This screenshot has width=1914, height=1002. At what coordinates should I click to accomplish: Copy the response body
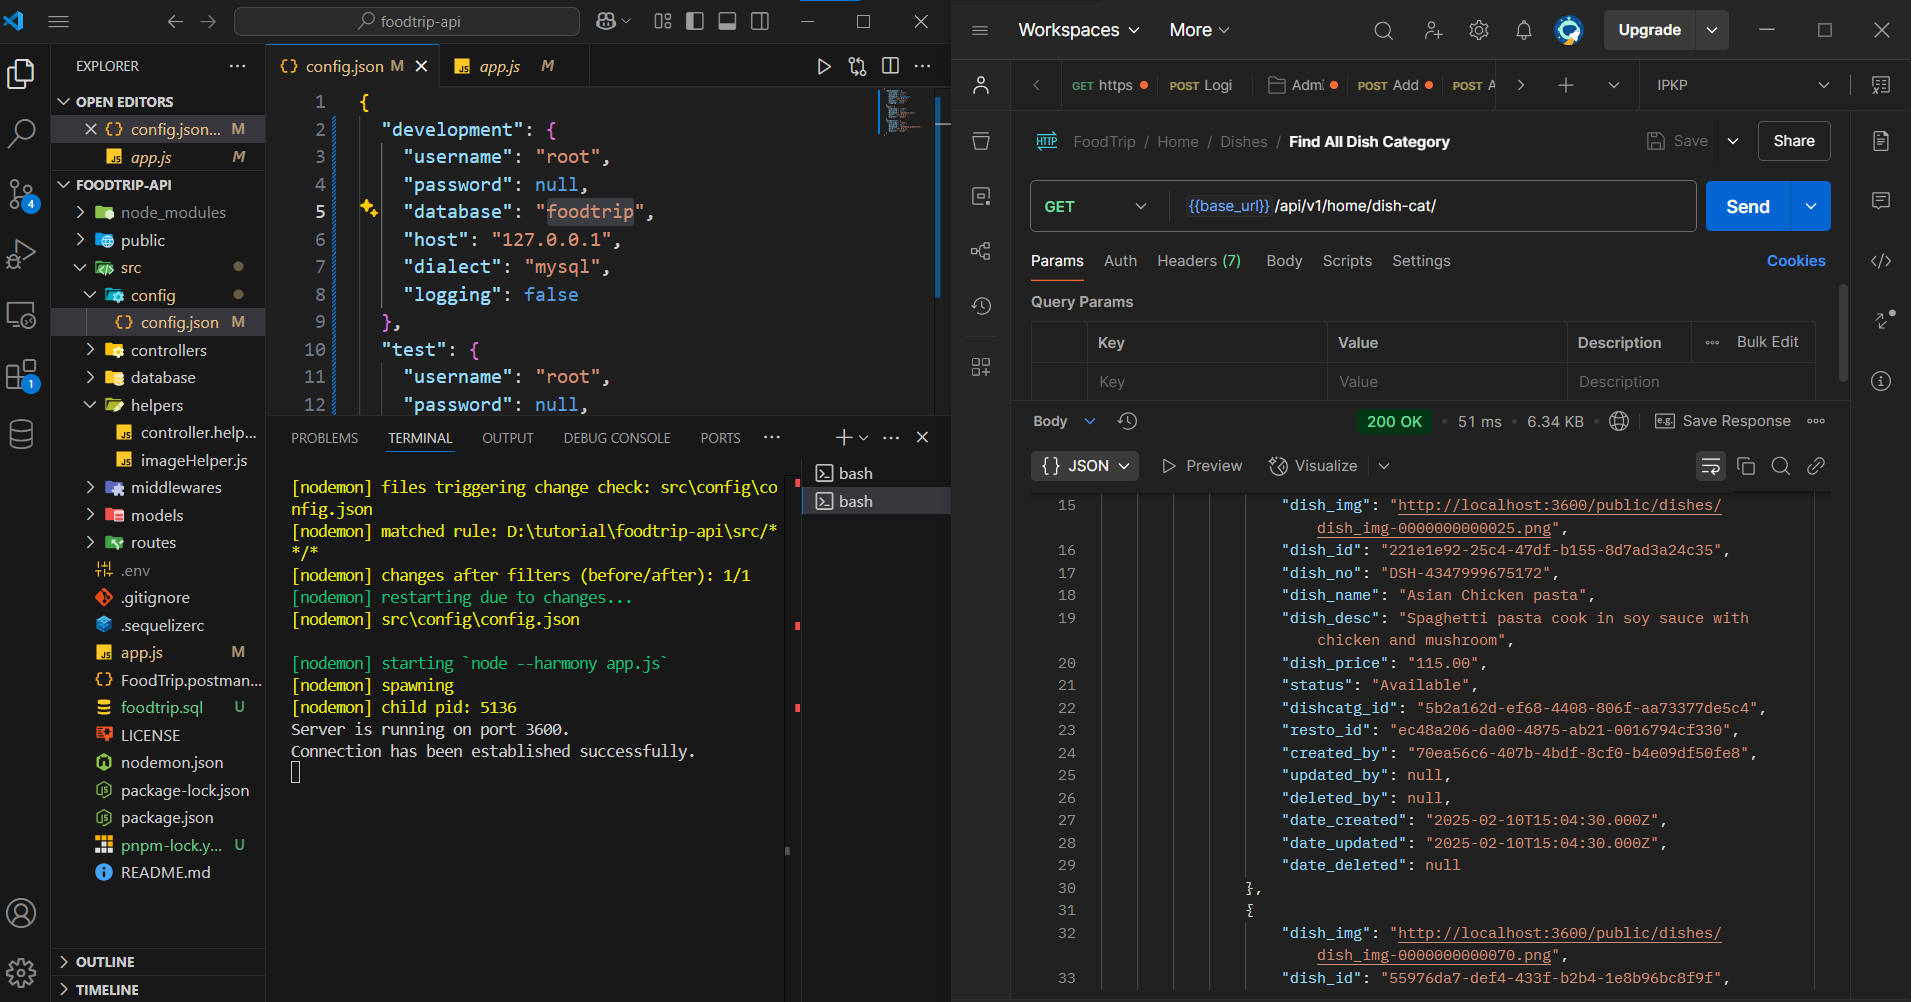pyautogui.click(x=1746, y=466)
